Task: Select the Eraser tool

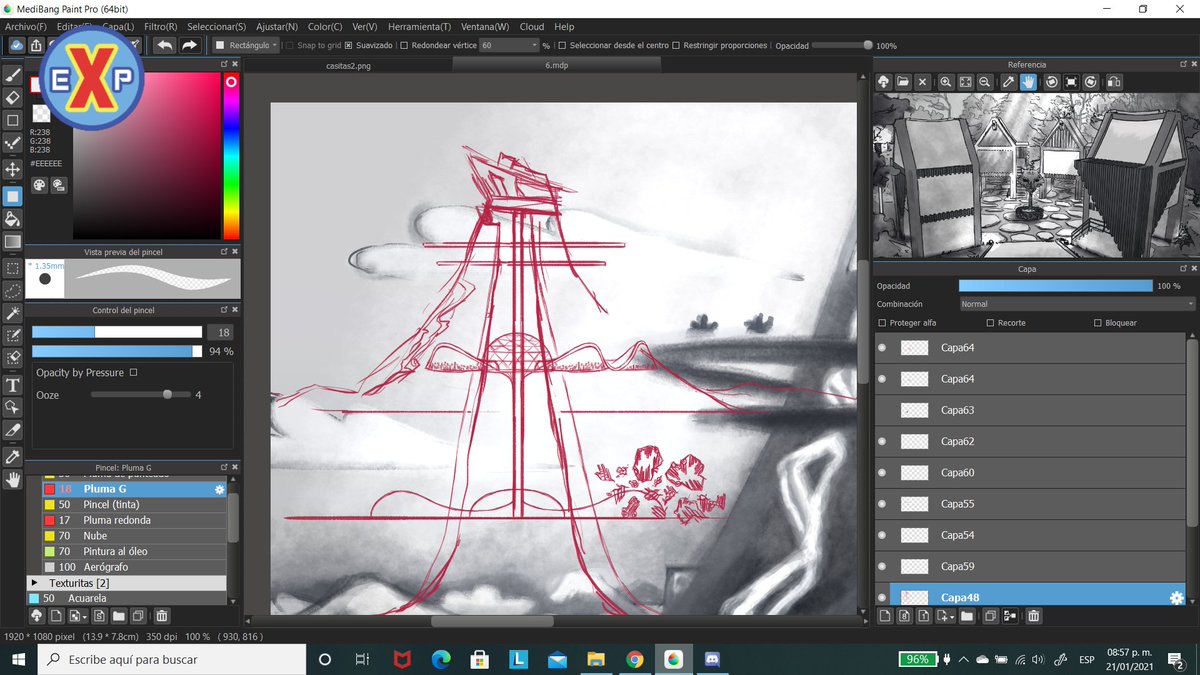Action: pyautogui.click(x=13, y=97)
